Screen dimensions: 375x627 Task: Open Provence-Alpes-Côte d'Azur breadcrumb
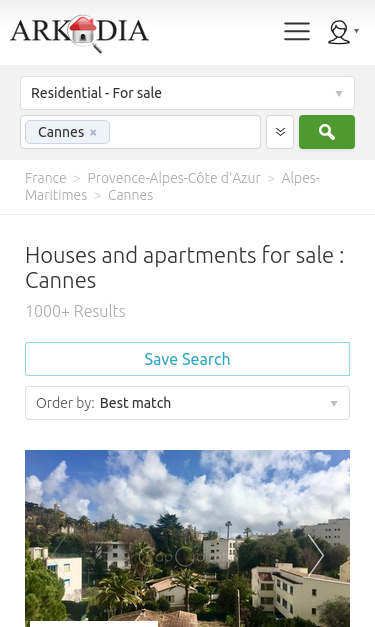coord(174,178)
